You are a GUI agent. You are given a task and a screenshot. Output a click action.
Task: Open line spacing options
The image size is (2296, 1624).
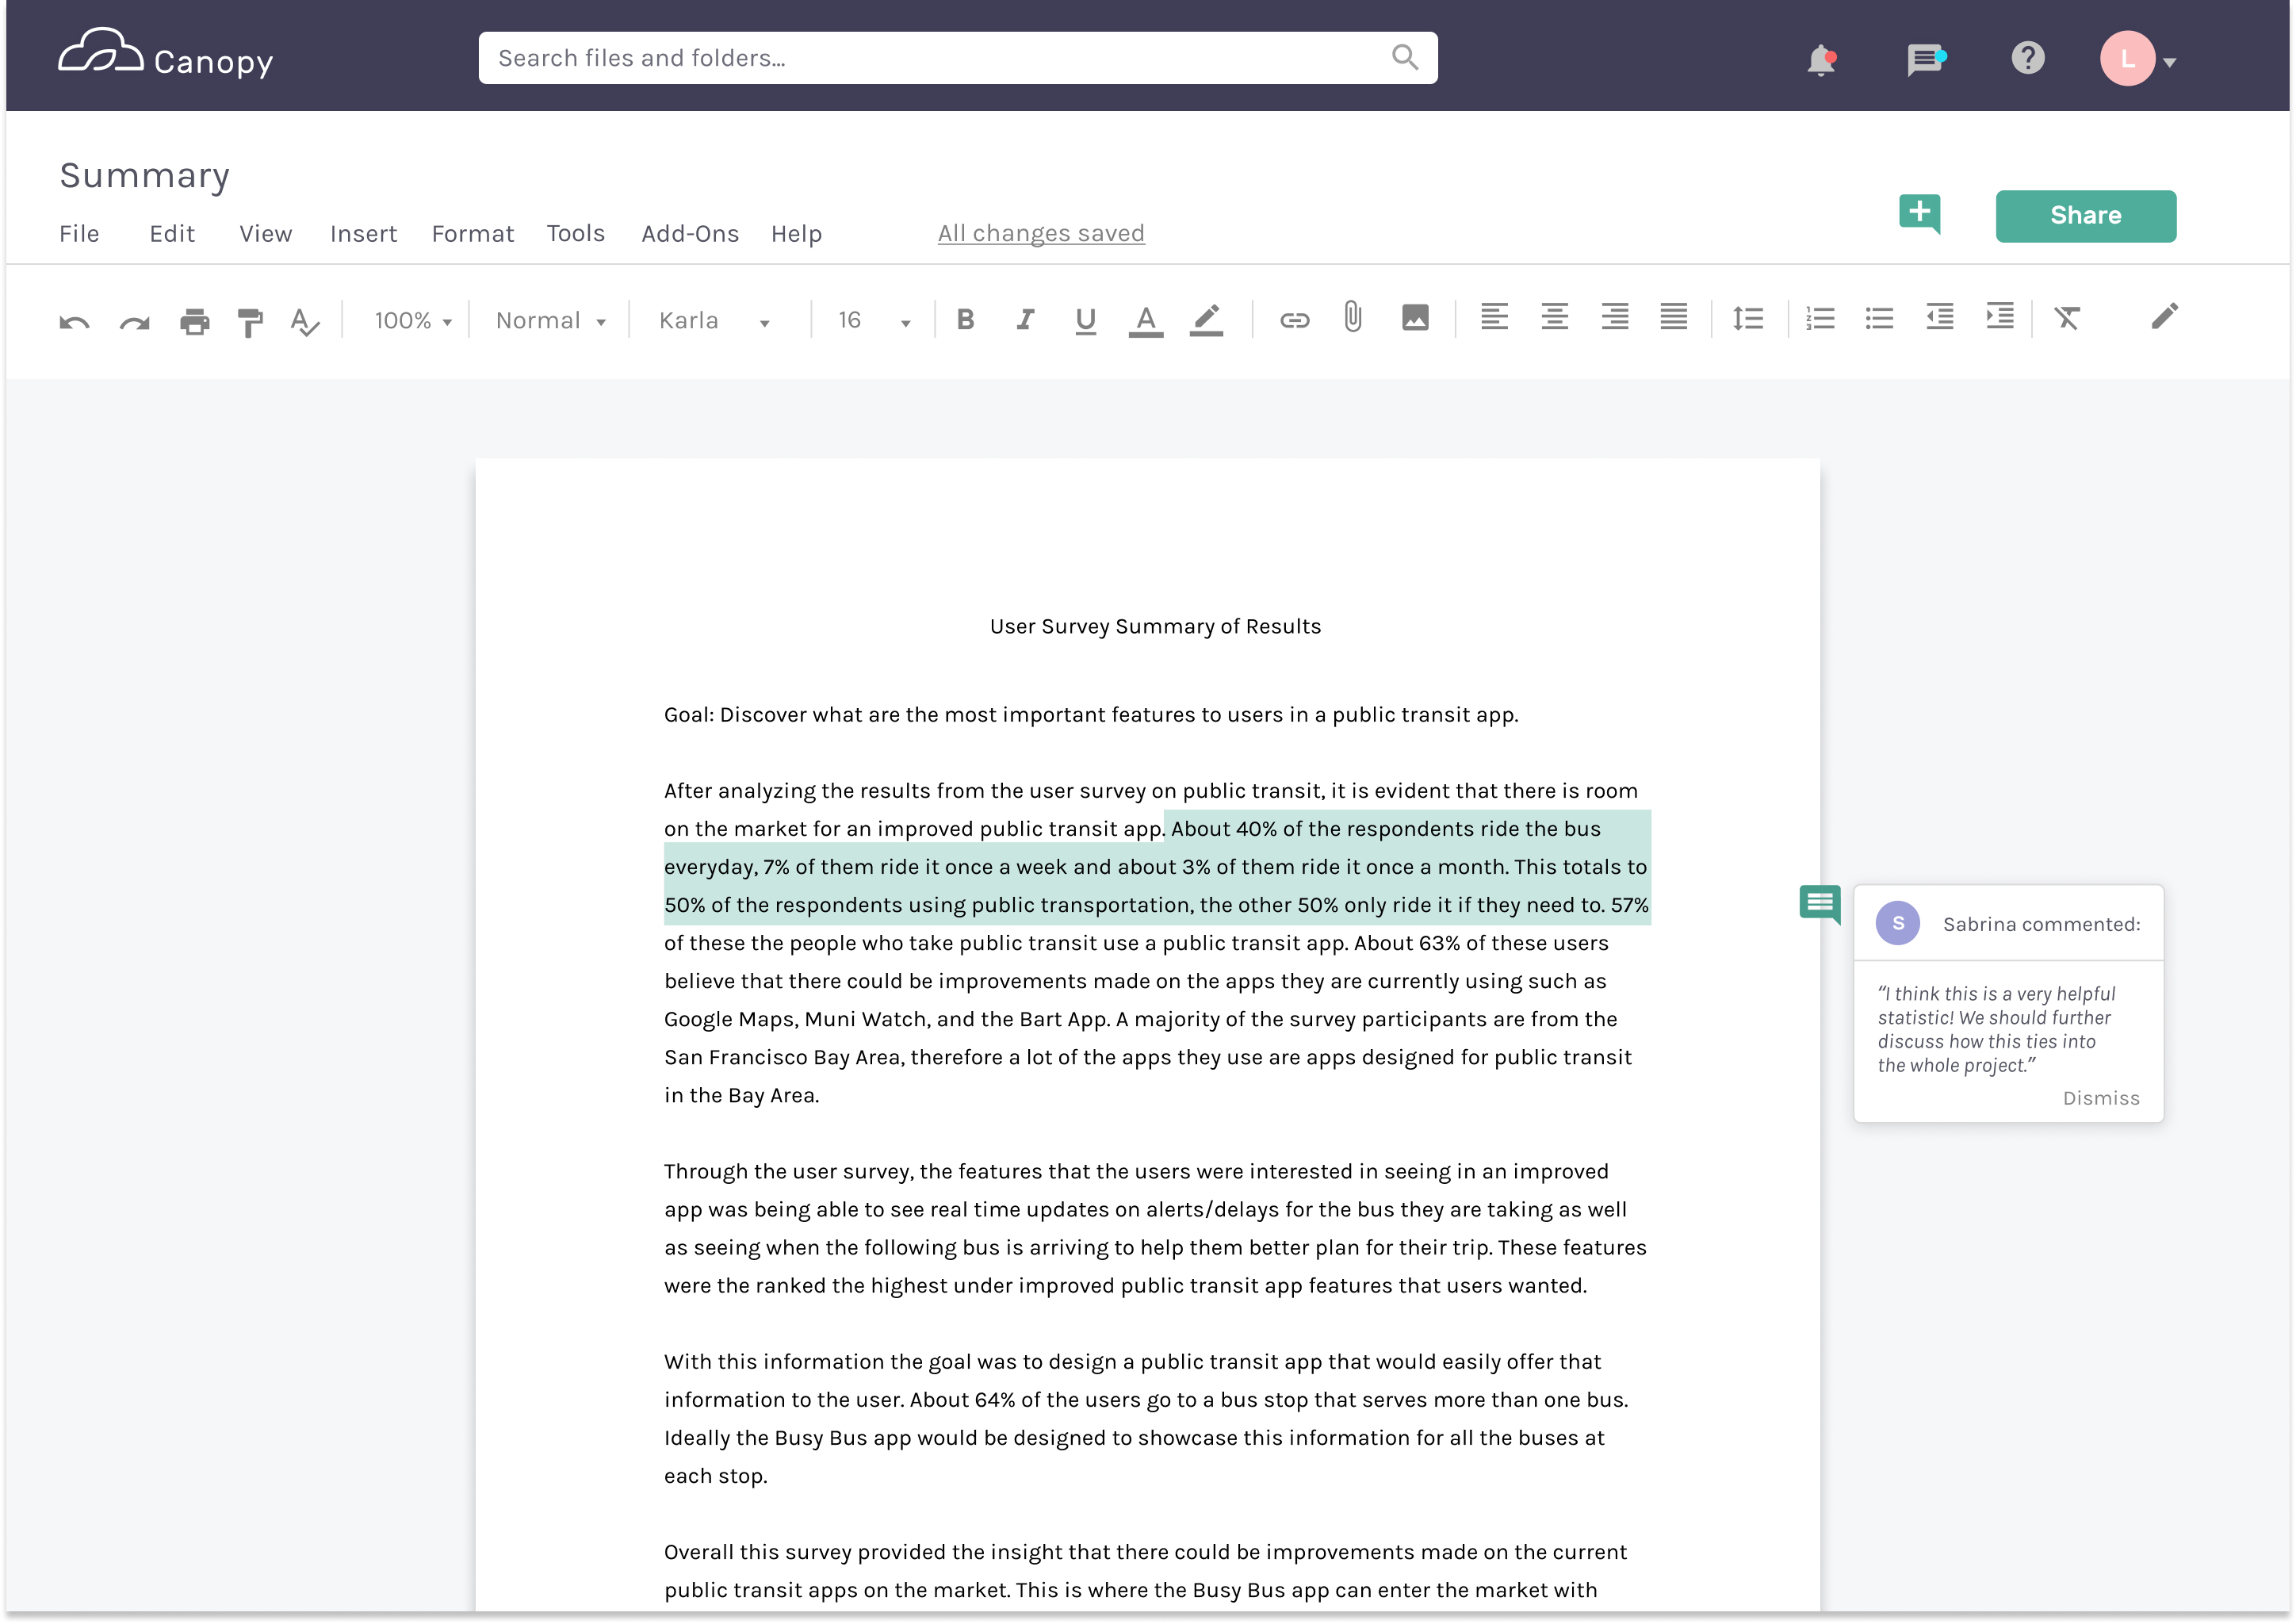click(x=1747, y=318)
